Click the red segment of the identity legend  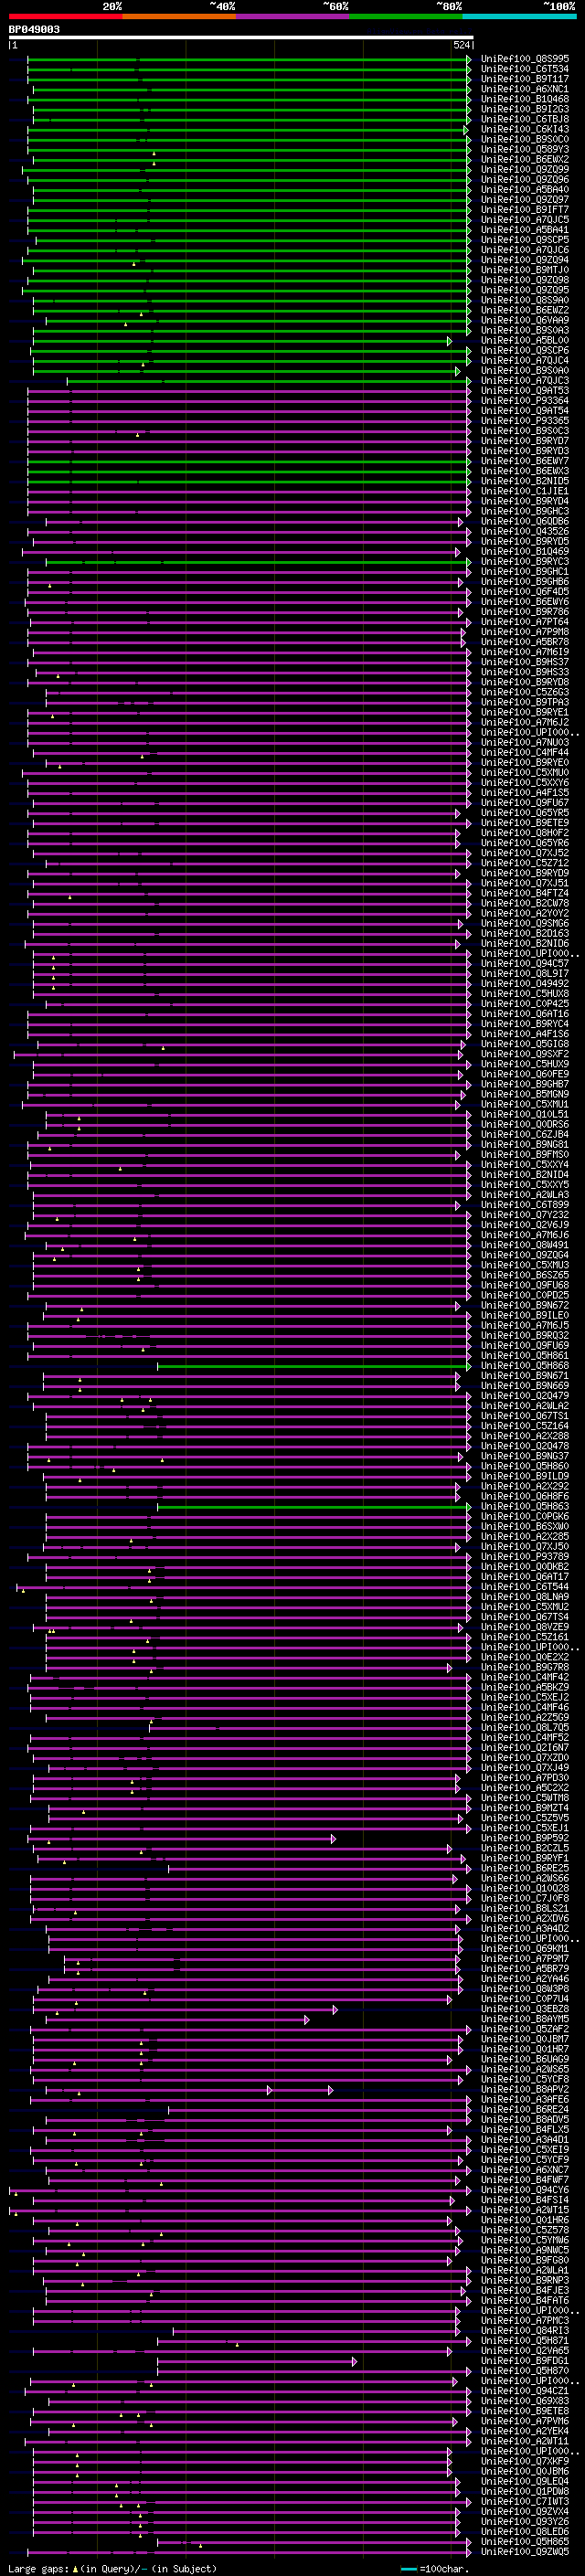tap(66, 16)
